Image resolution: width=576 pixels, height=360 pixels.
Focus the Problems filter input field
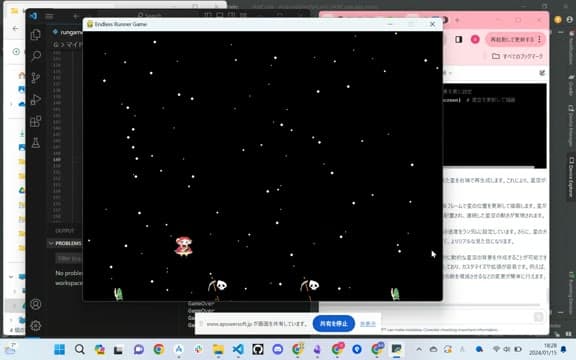pyautogui.click(x=69, y=259)
